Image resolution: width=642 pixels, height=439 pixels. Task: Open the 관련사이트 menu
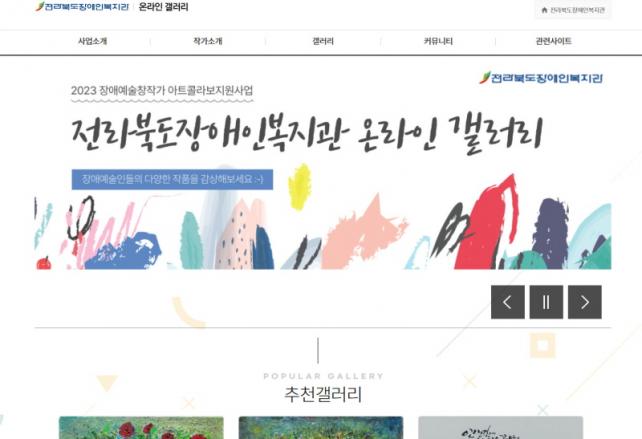pyautogui.click(x=554, y=41)
